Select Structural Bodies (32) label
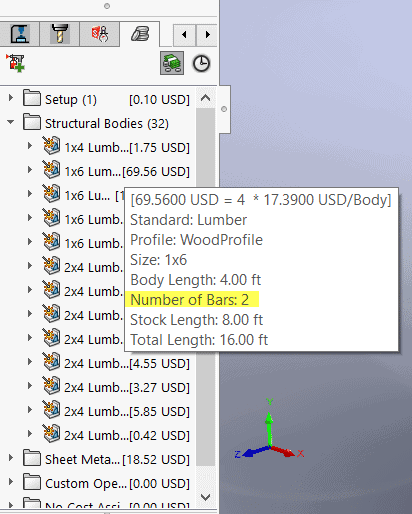This screenshot has height=514, width=412. coord(107,124)
